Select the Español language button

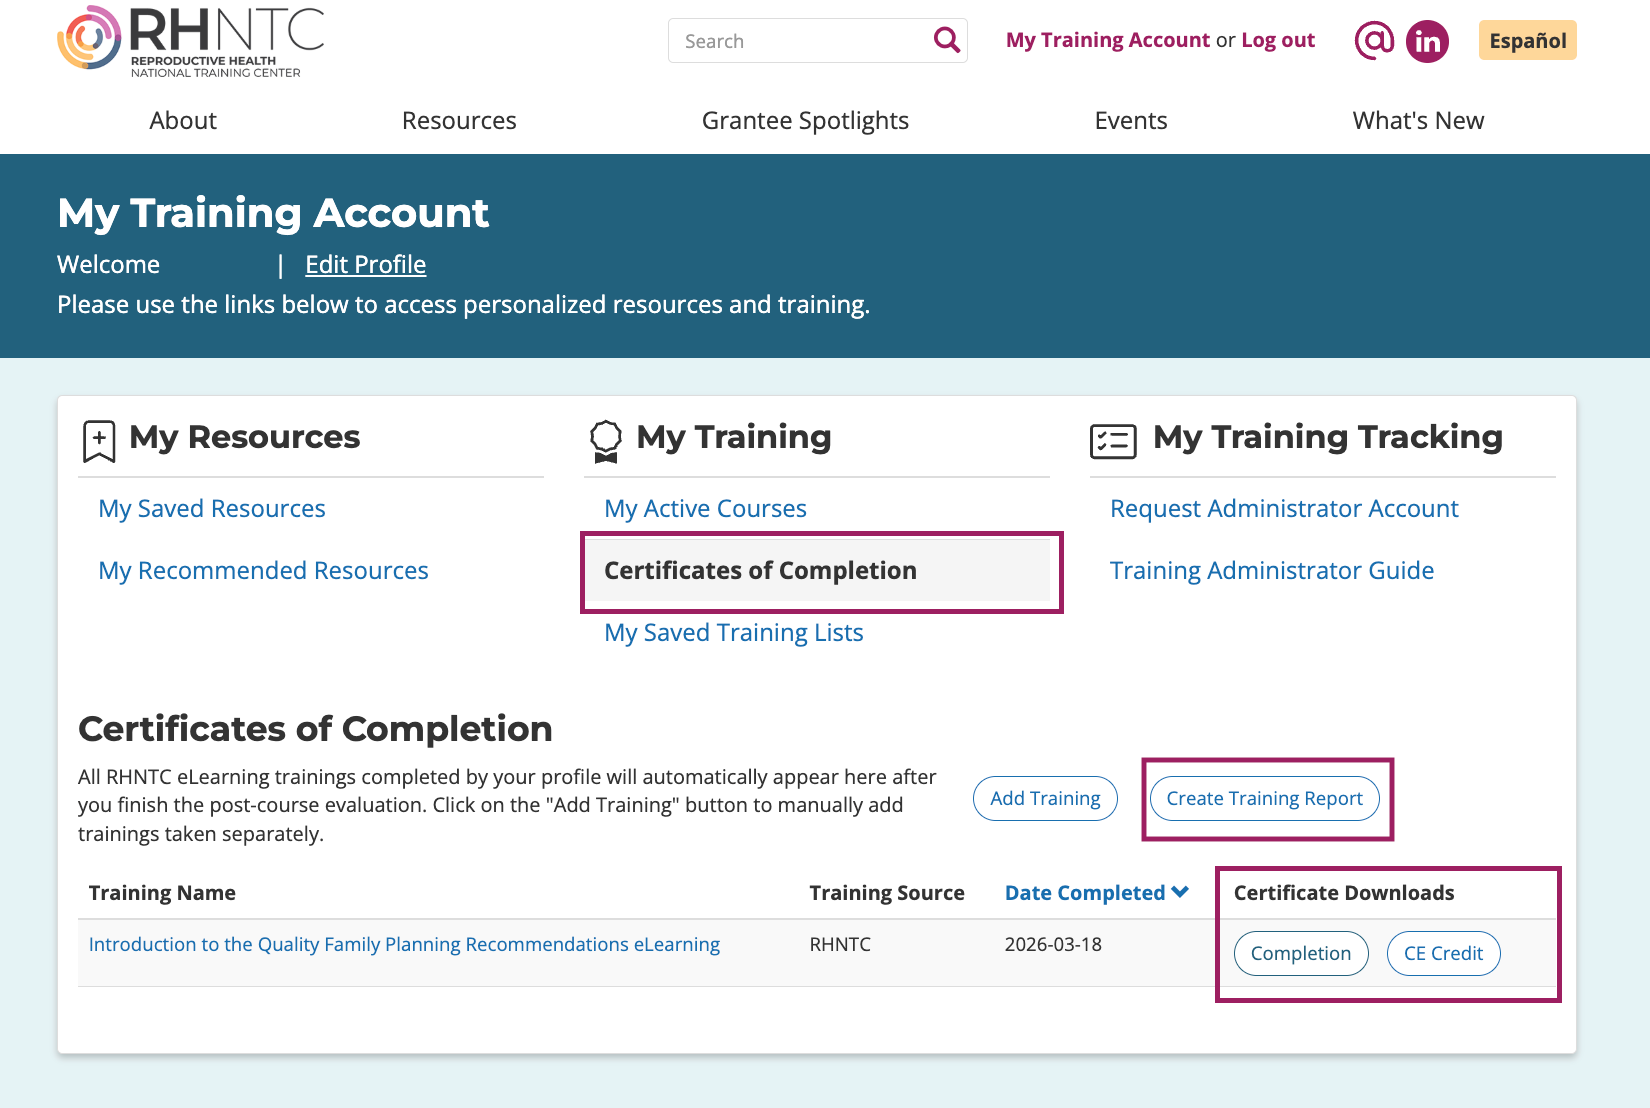tap(1527, 40)
